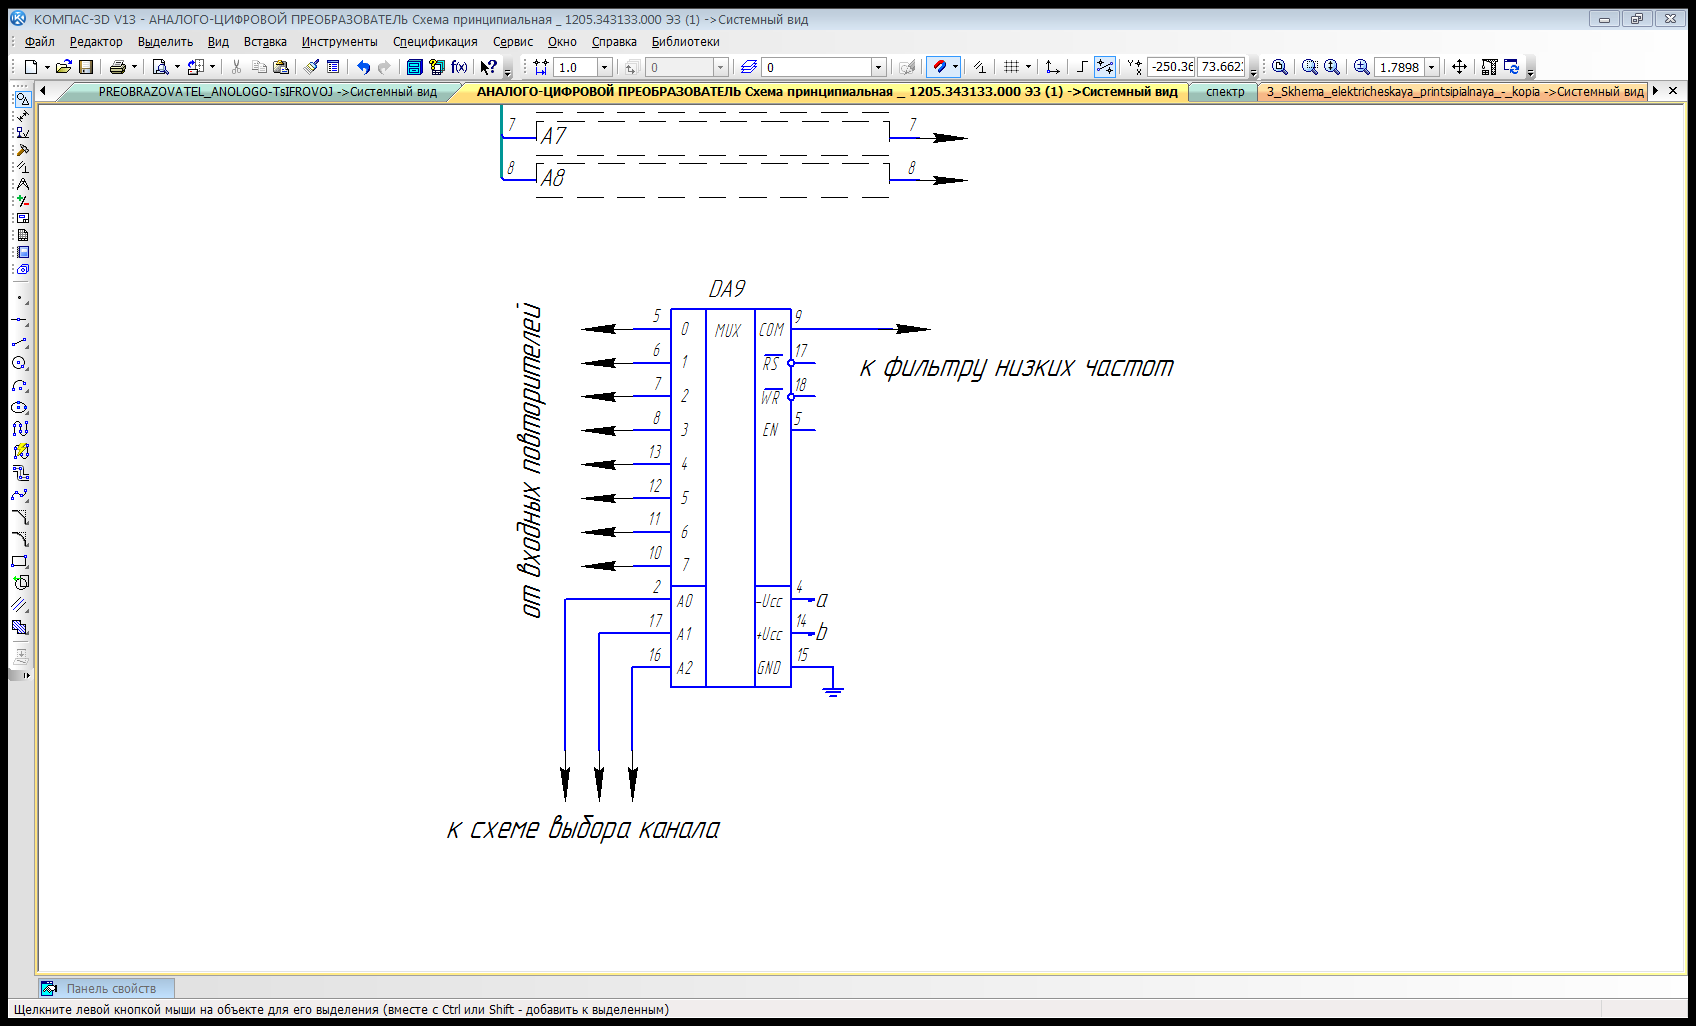Create a new document with New icon
The height and width of the screenshot is (1026, 1696).
(x=31, y=67)
